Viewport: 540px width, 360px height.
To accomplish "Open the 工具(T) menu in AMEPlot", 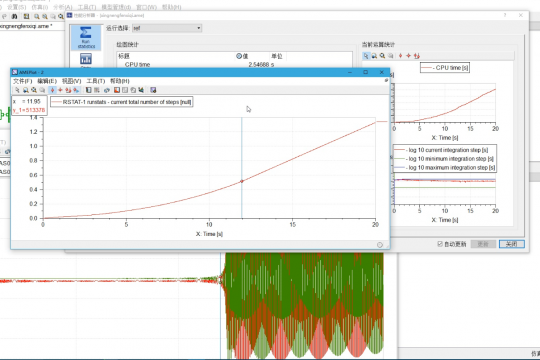I will coord(95,81).
